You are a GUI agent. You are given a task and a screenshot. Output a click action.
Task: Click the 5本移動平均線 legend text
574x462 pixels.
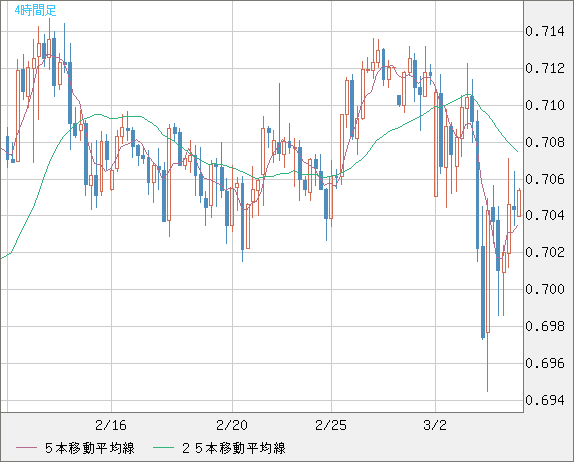click(90, 448)
